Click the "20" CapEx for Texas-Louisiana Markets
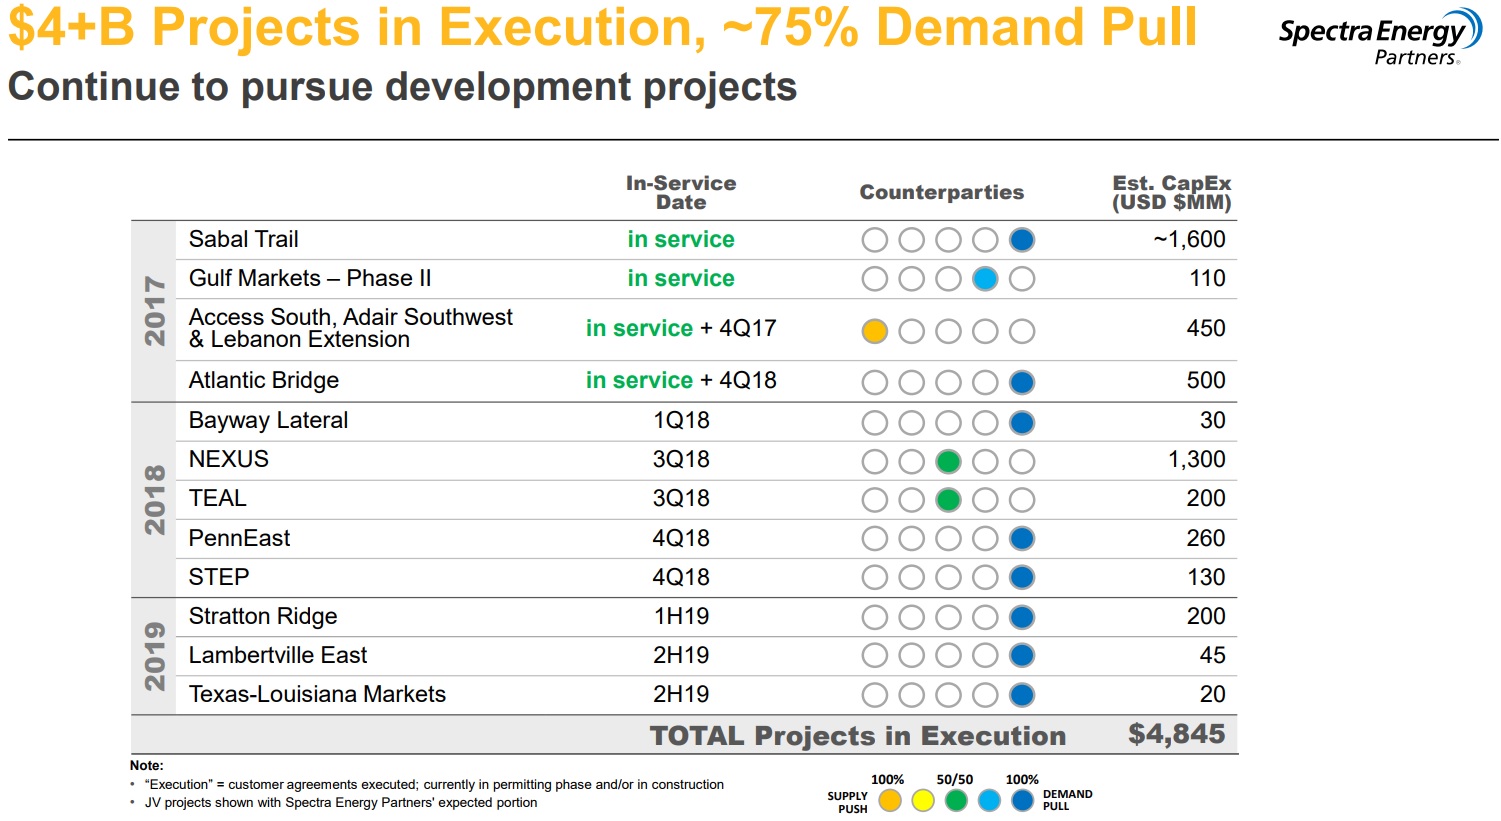 pyautogui.click(x=1213, y=694)
